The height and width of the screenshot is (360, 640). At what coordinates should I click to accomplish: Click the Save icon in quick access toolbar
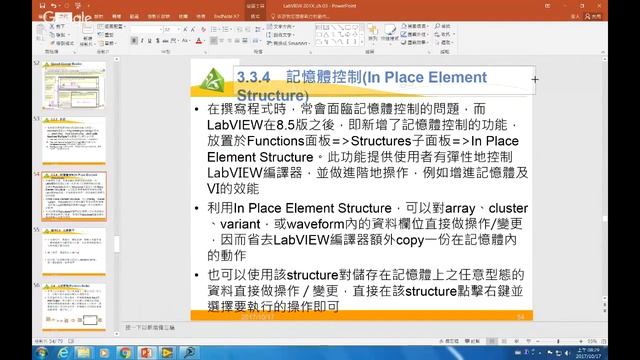coord(42,6)
